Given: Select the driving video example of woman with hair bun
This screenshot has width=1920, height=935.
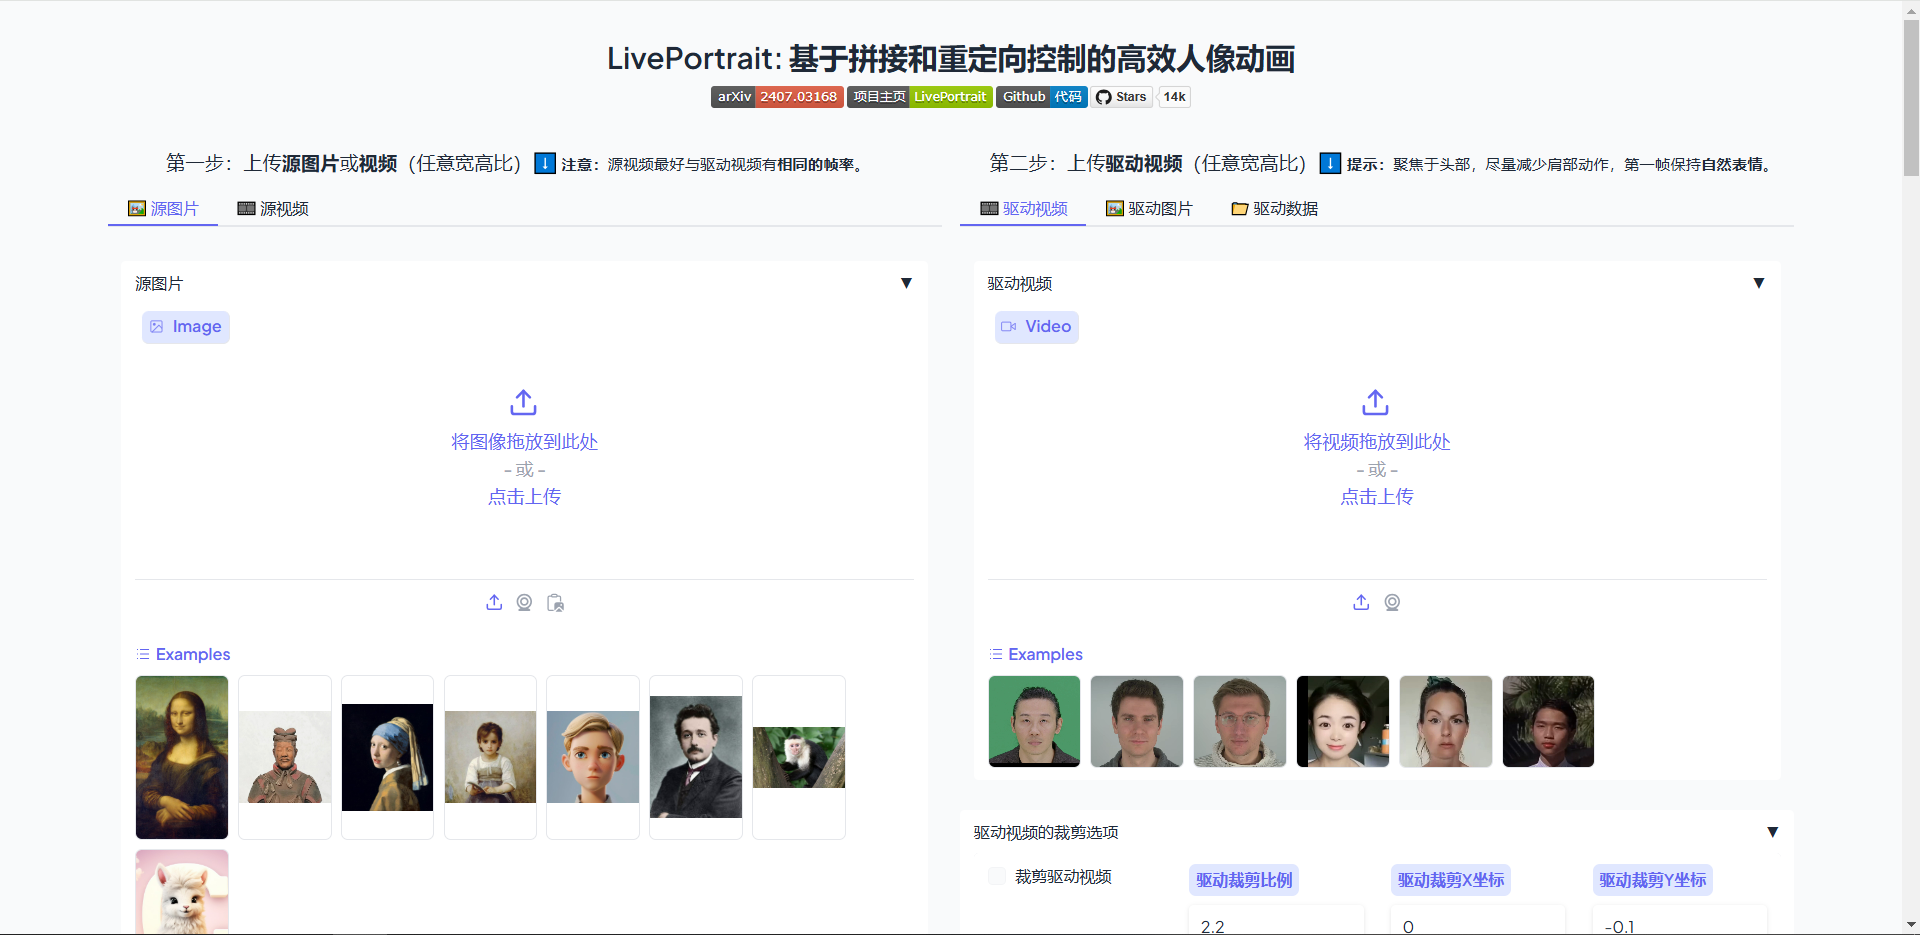Looking at the screenshot, I should 1446,721.
